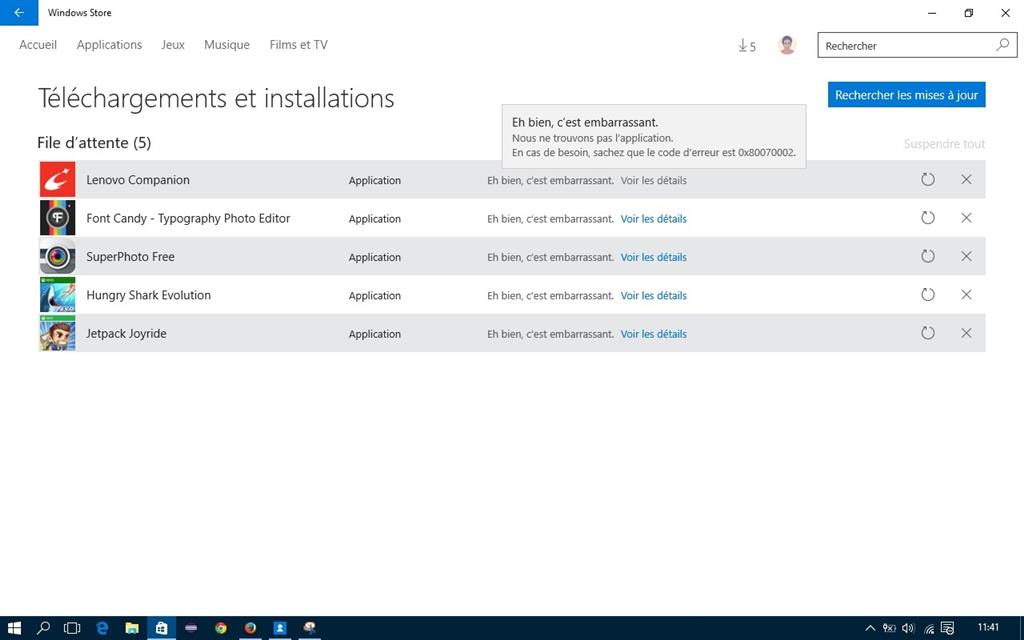Open Wi-Fi network tray icon
The height and width of the screenshot is (640, 1024).
coord(929,629)
